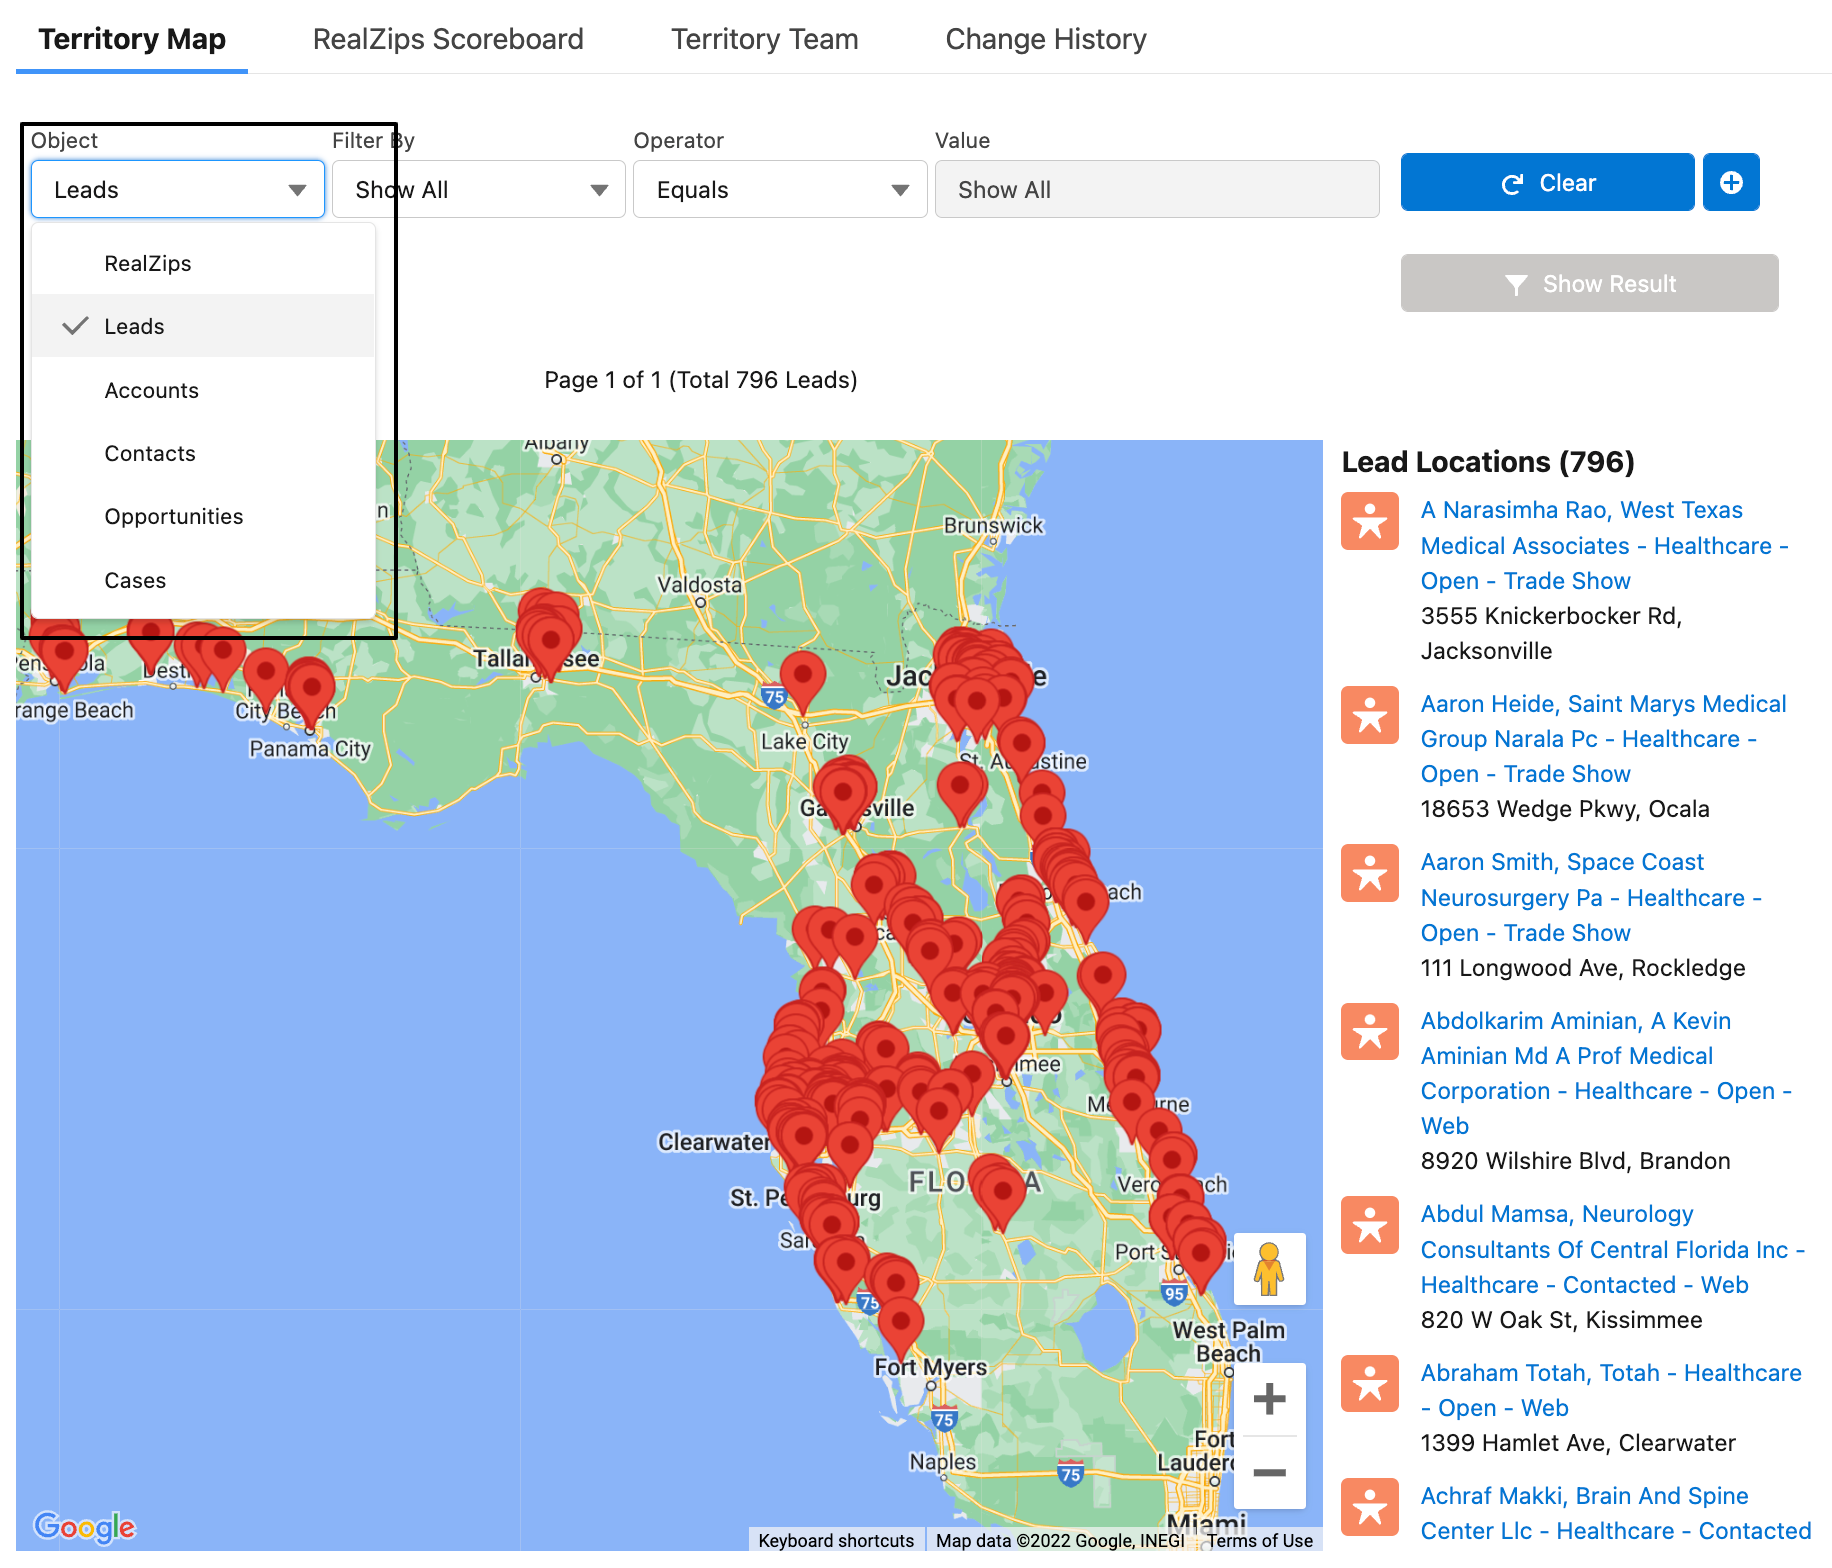The width and height of the screenshot is (1832, 1568).
Task: Click lead icon beside A Narasimha Rao
Action: tap(1370, 521)
